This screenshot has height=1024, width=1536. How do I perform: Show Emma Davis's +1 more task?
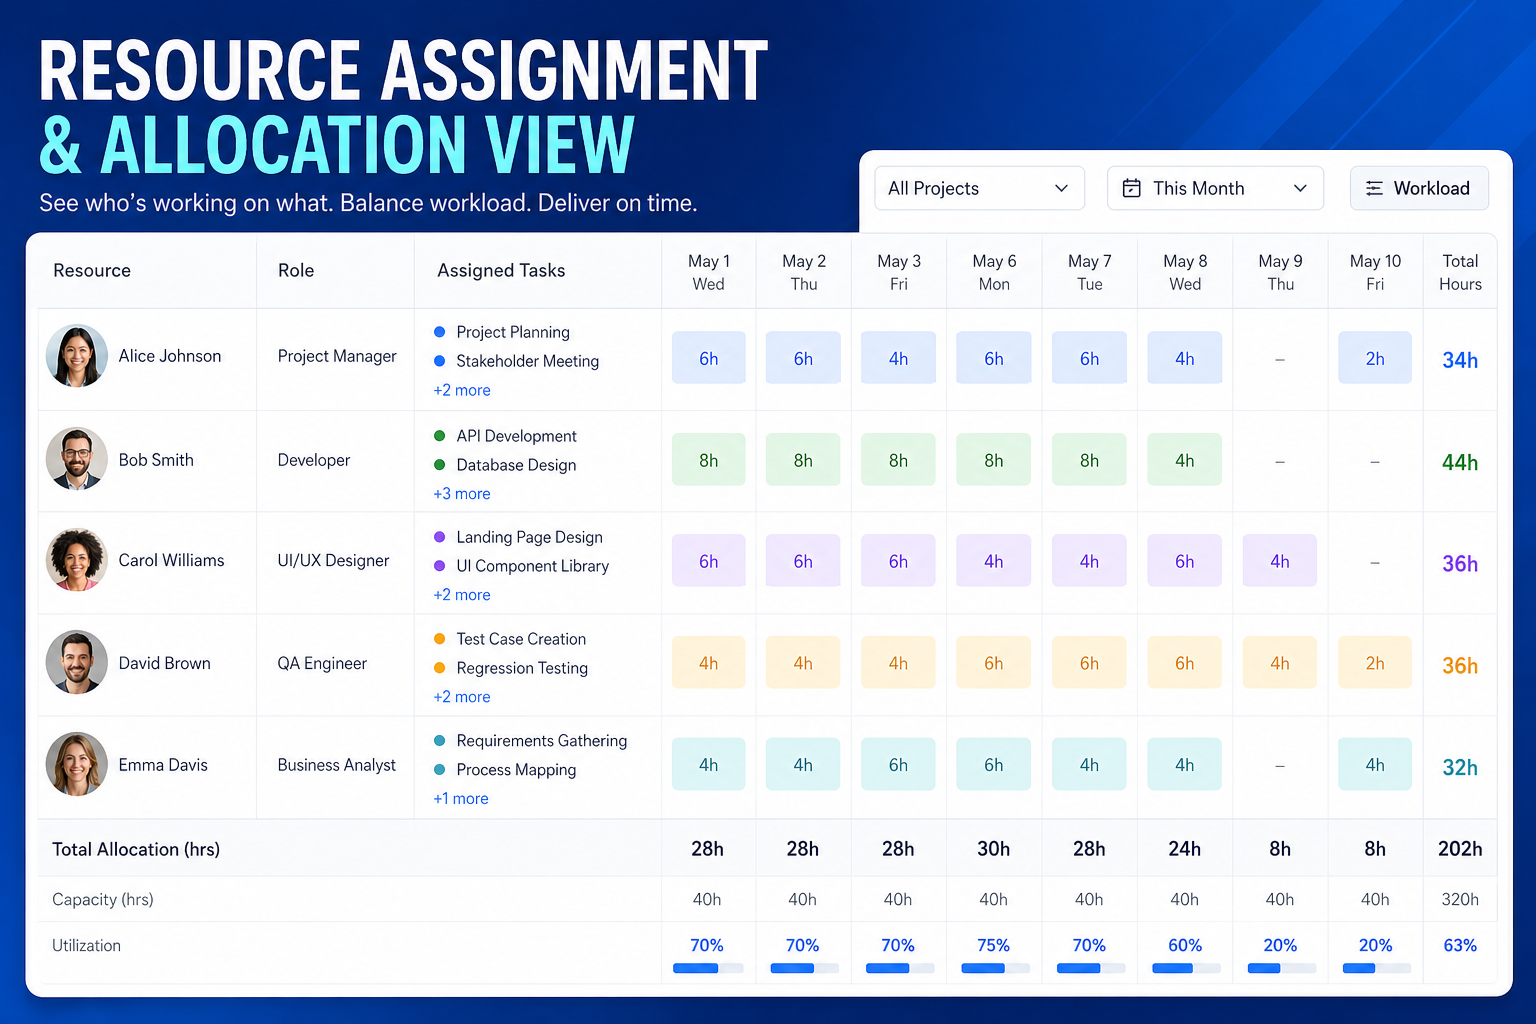461,799
